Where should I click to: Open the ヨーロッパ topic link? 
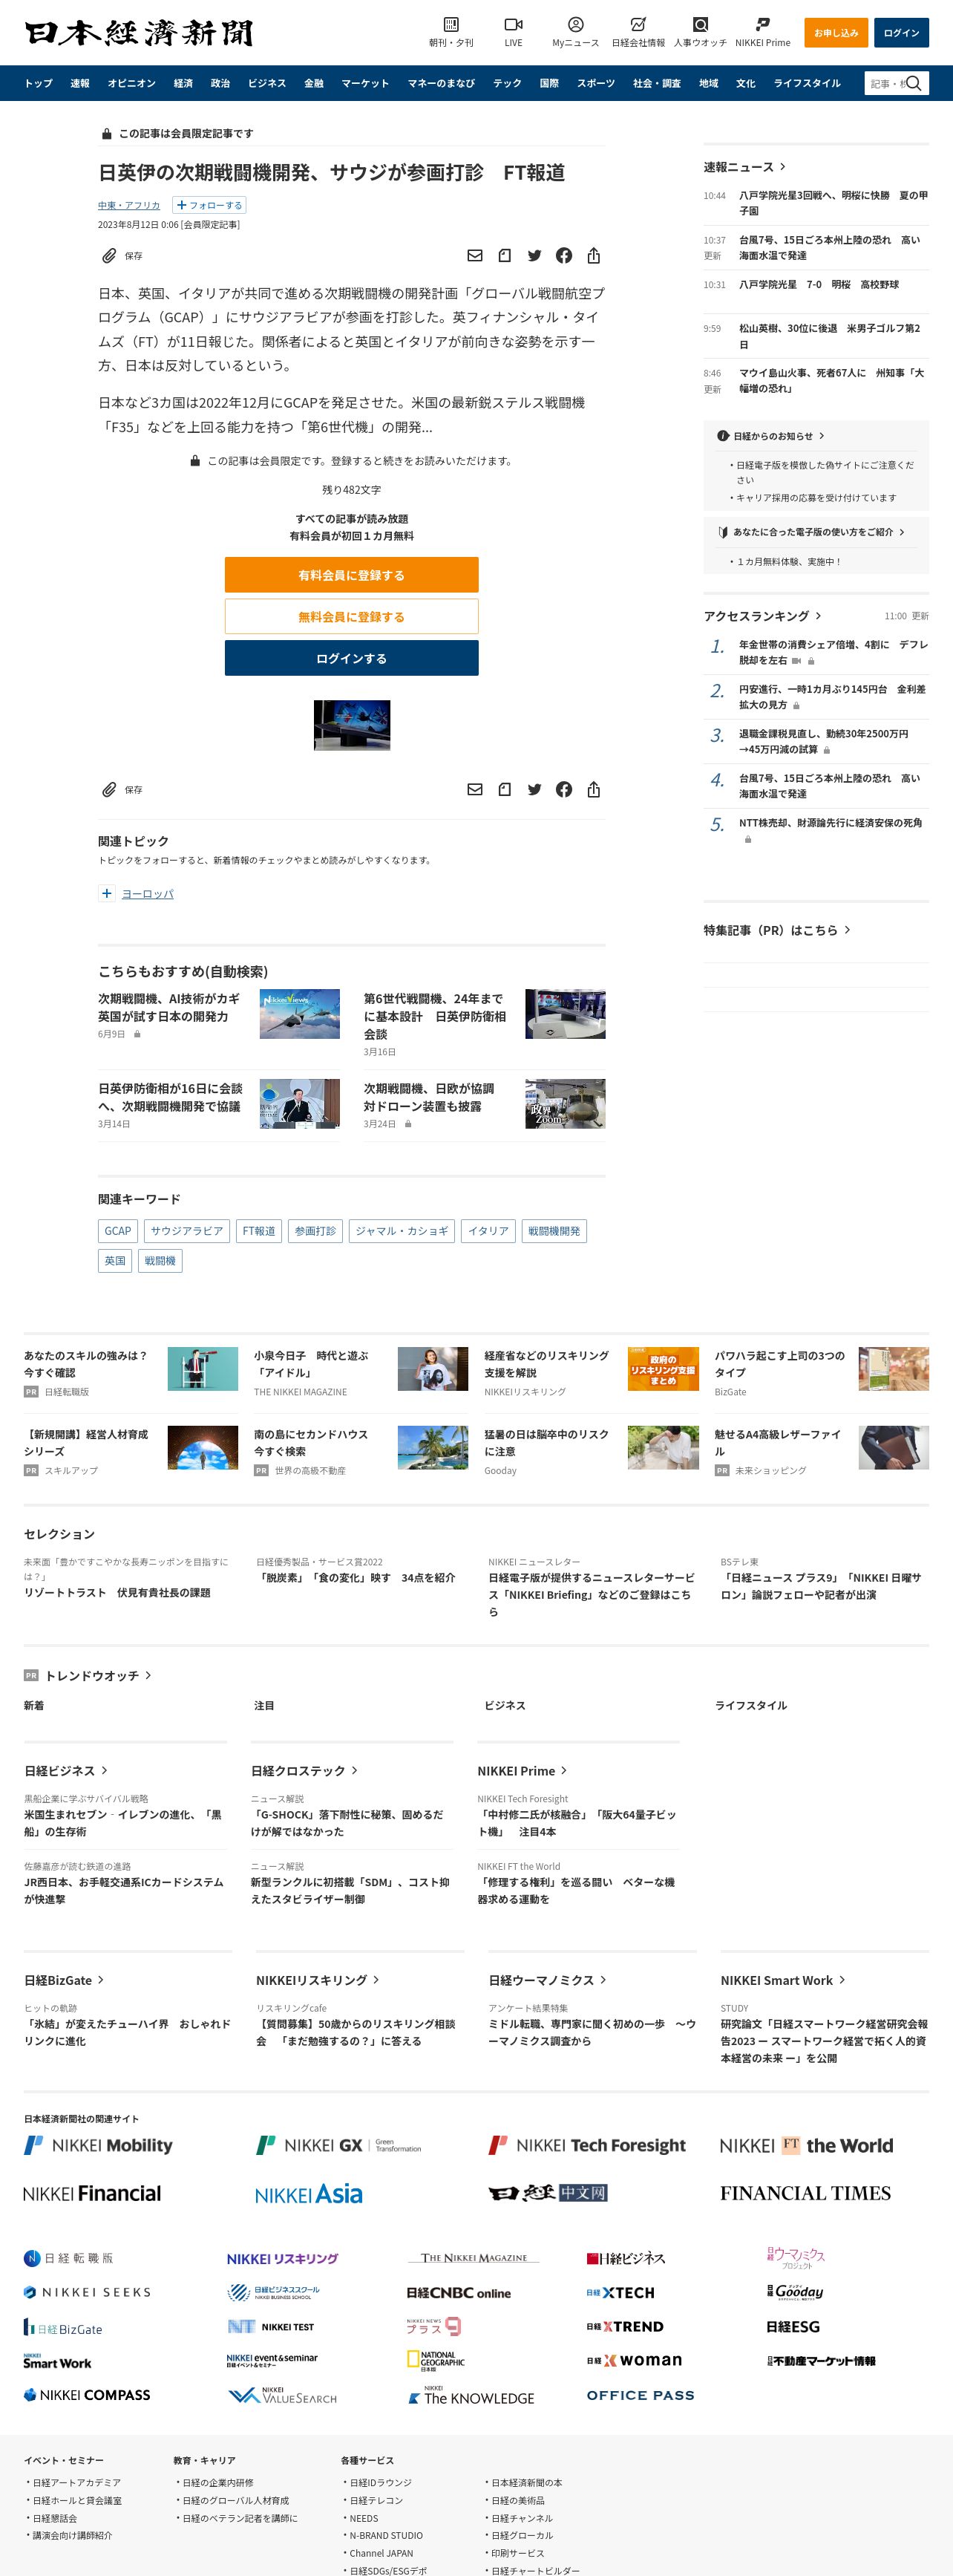click(x=147, y=893)
